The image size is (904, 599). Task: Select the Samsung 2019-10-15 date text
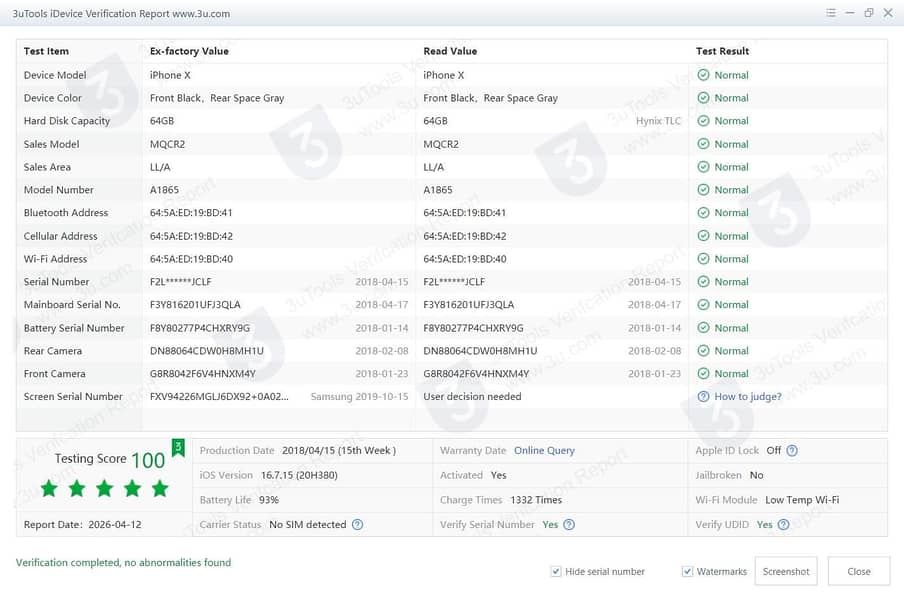click(359, 397)
